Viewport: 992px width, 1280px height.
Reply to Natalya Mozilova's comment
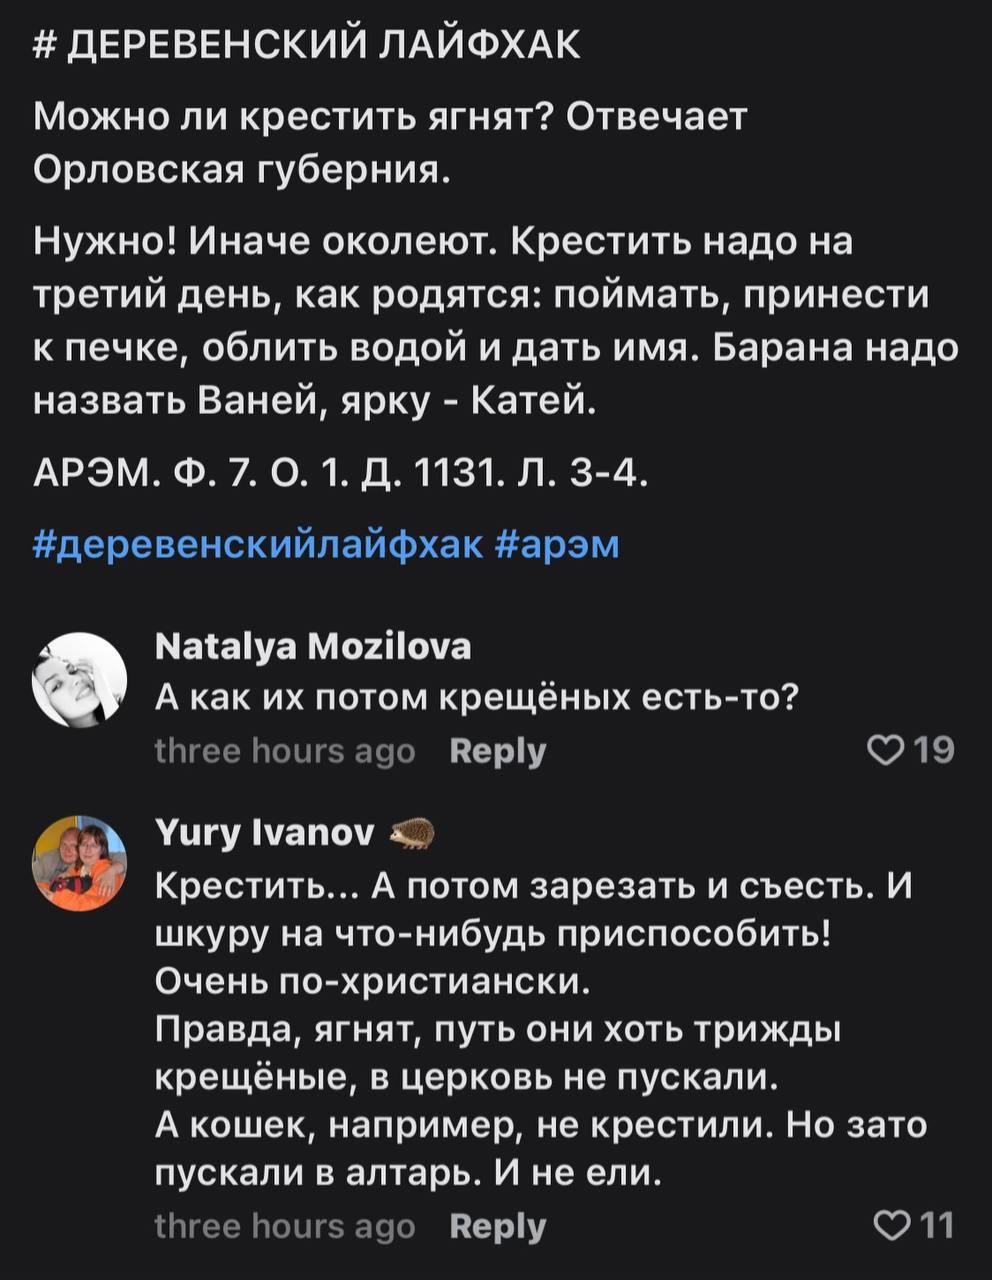coord(498,751)
